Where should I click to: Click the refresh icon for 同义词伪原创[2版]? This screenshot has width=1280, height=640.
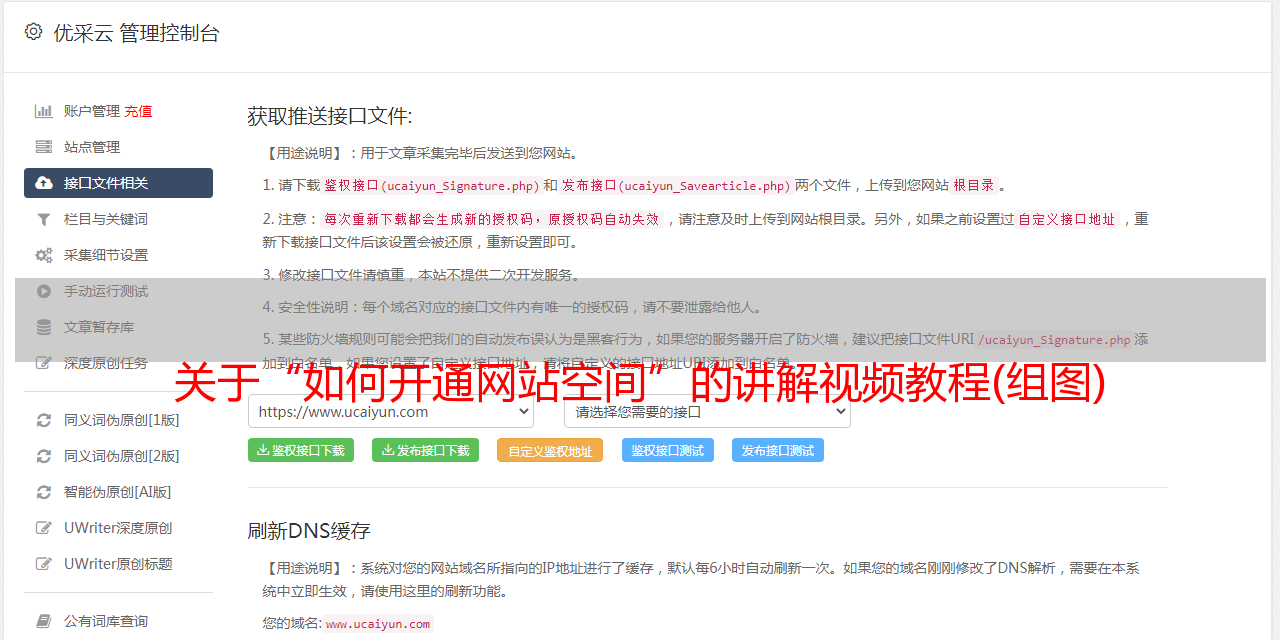click(44, 456)
